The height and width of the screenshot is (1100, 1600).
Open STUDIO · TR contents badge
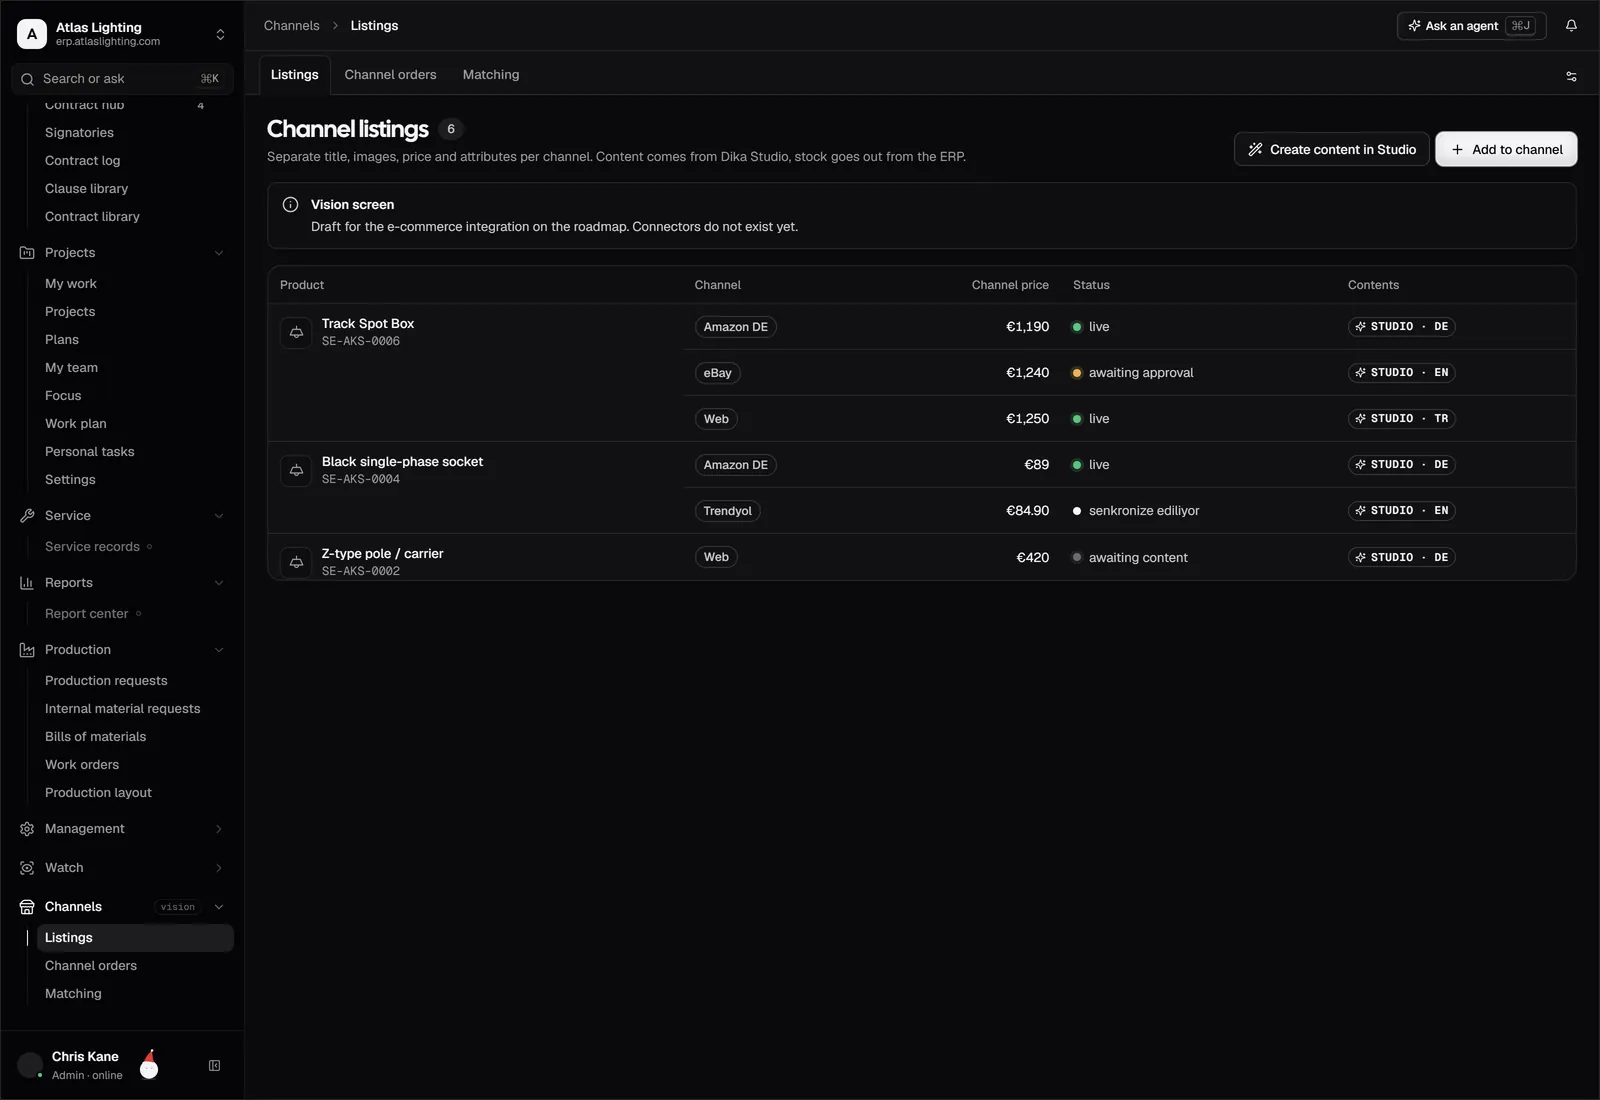[x=1401, y=419]
